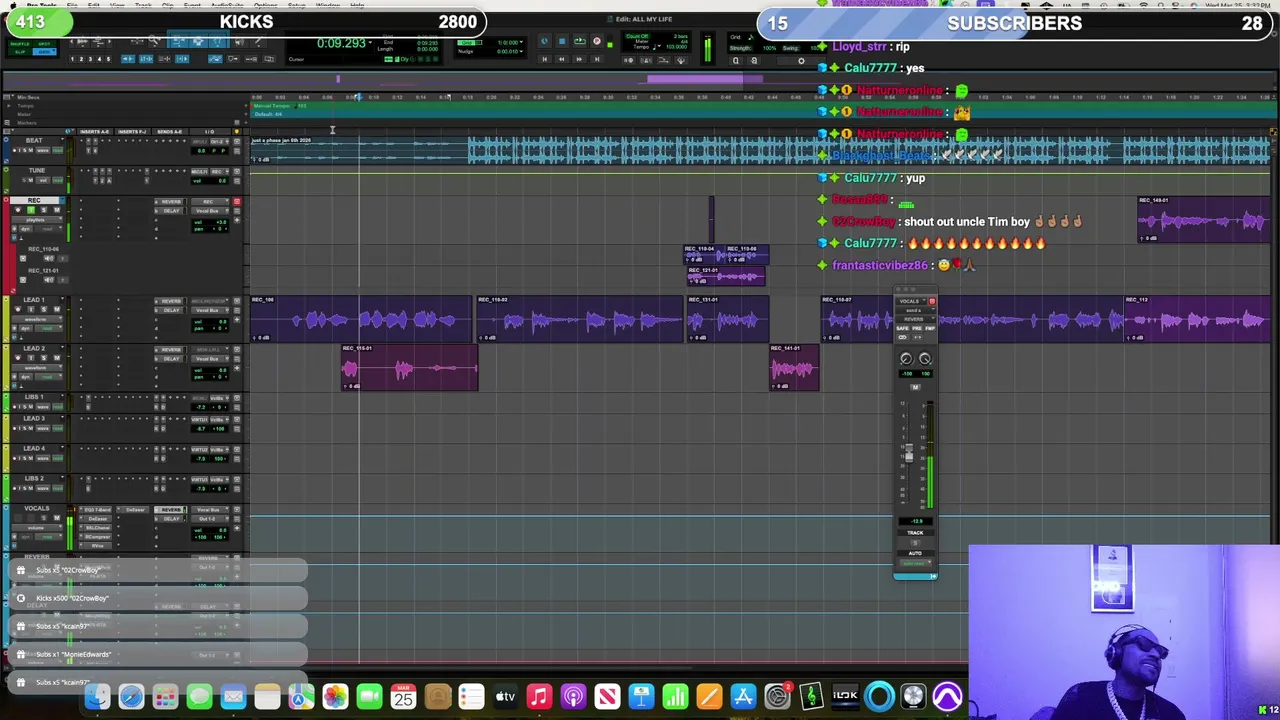Click the Go to End transport button
The height and width of the screenshot is (720, 1280).
coord(597,59)
